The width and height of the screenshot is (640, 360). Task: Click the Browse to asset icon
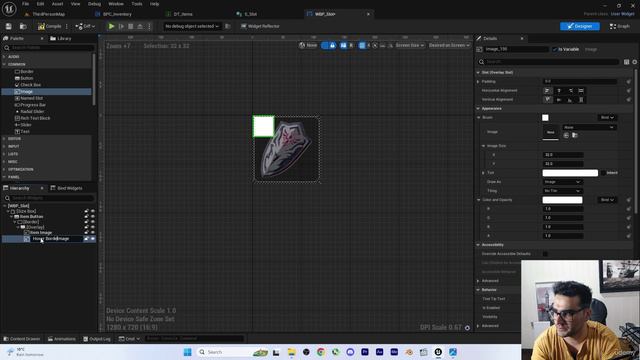tap(23, 26)
